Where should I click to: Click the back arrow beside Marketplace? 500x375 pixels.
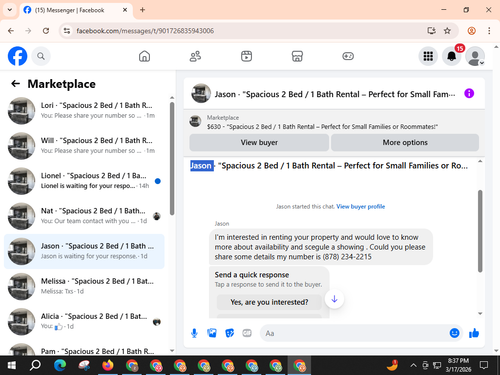[x=15, y=84]
